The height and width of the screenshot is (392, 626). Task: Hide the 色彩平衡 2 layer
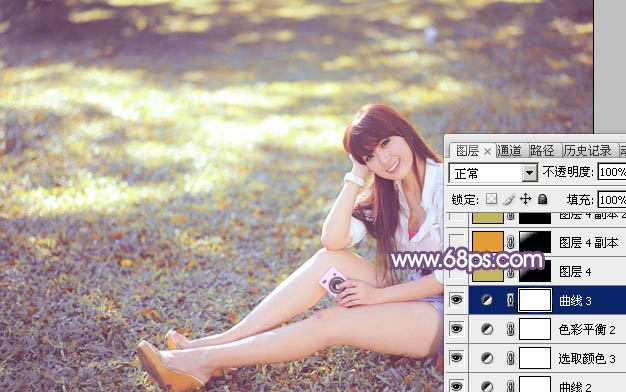click(x=457, y=329)
